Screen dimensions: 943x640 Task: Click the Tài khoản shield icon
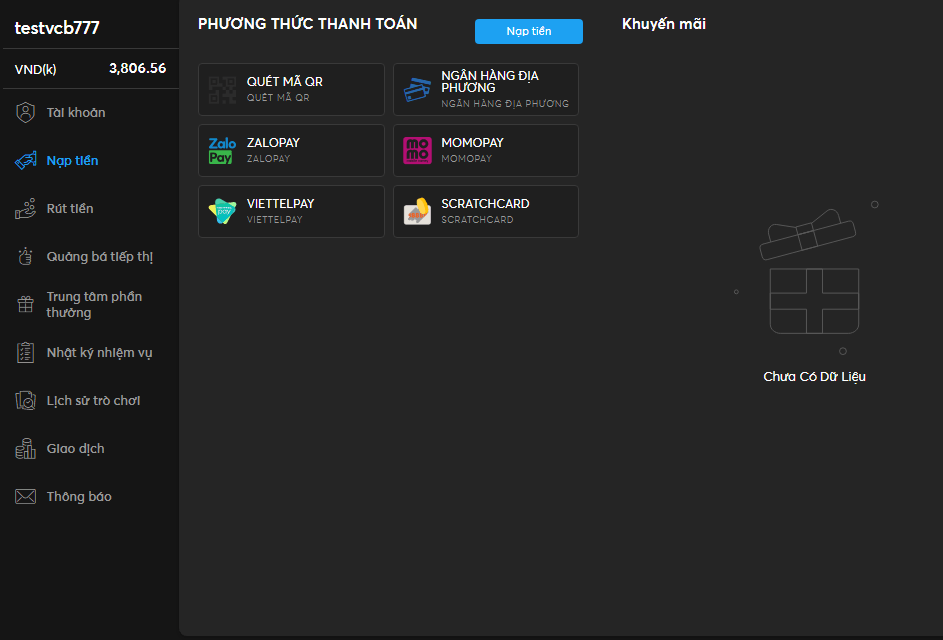[25, 112]
